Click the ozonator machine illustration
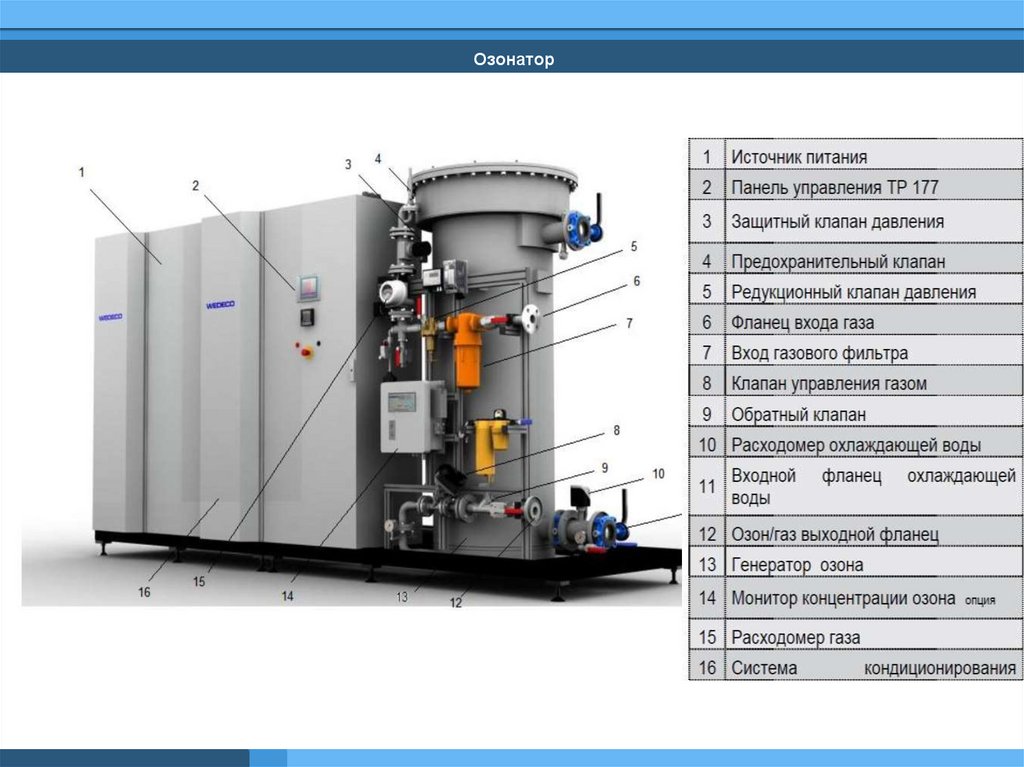The image size is (1024, 767). [353, 379]
